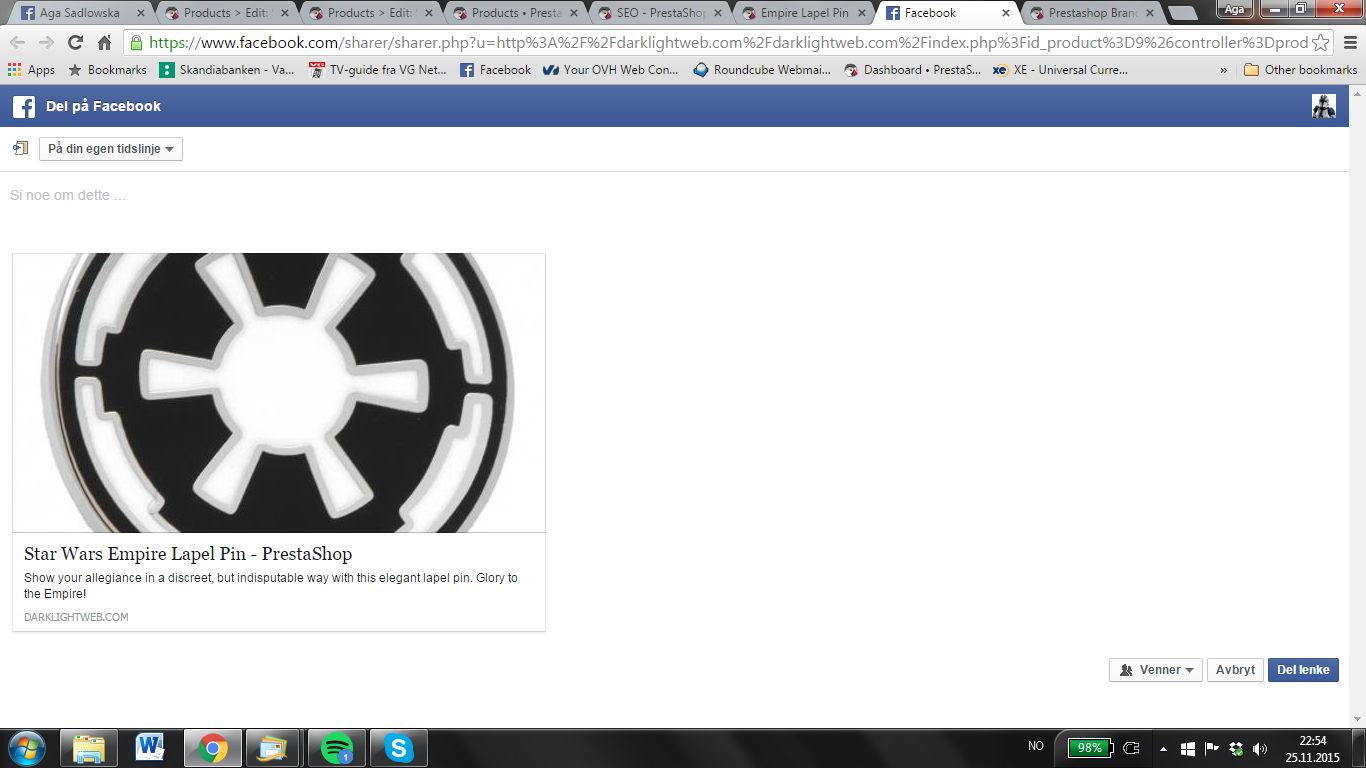Image resolution: width=1366 pixels, height=768 pixels.
Task: Switch to the second 'Products > Edit' tab
Action: coord(372,13)
